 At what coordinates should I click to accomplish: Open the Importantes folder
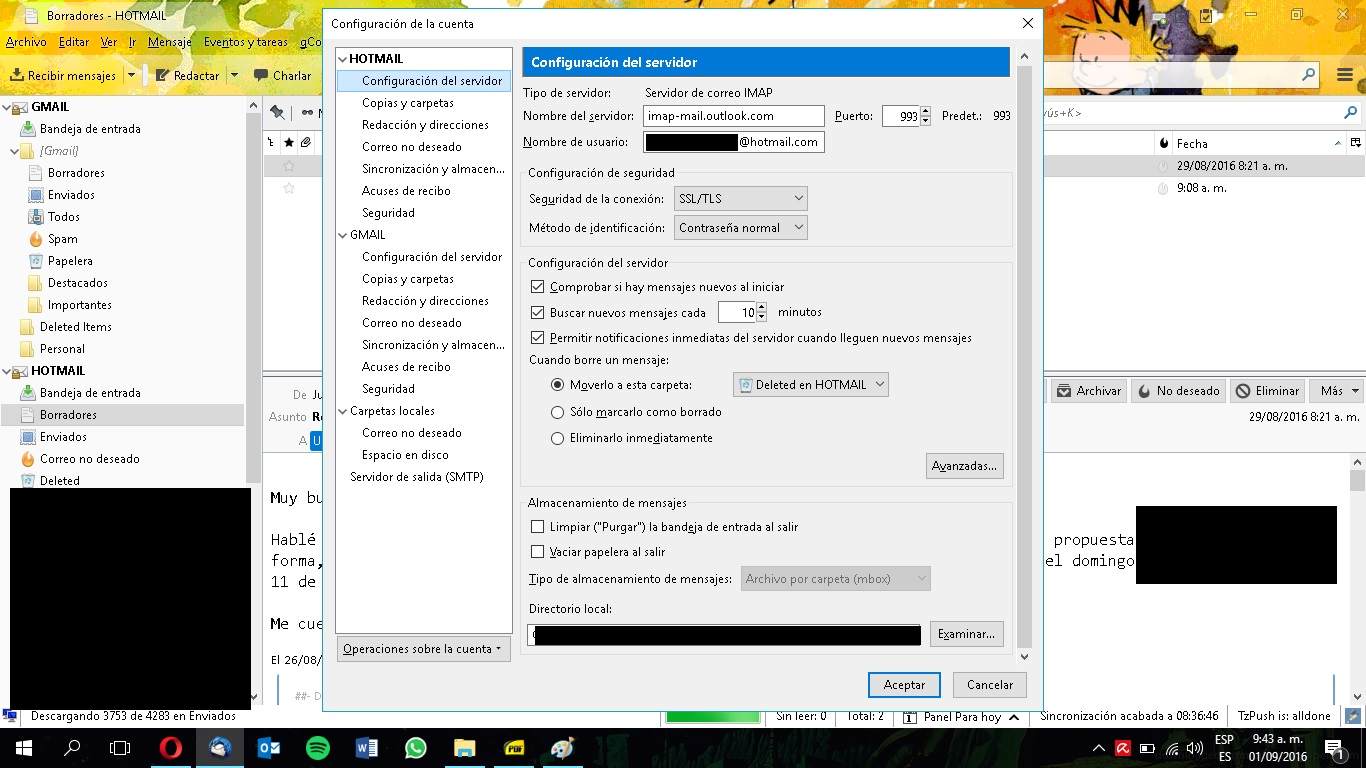(79, 305)
